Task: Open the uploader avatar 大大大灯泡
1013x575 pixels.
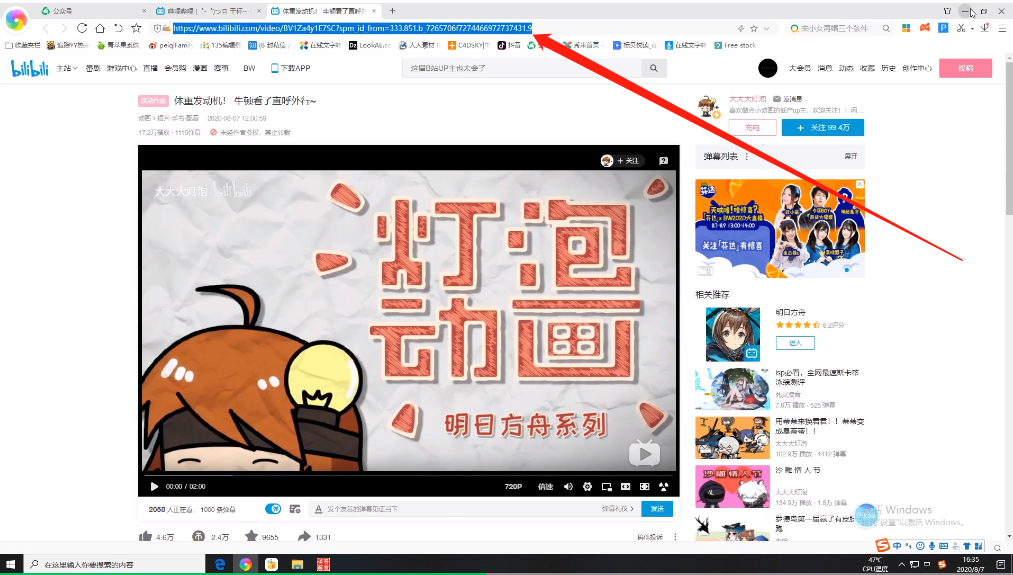Action: click(x=709, y=107)
